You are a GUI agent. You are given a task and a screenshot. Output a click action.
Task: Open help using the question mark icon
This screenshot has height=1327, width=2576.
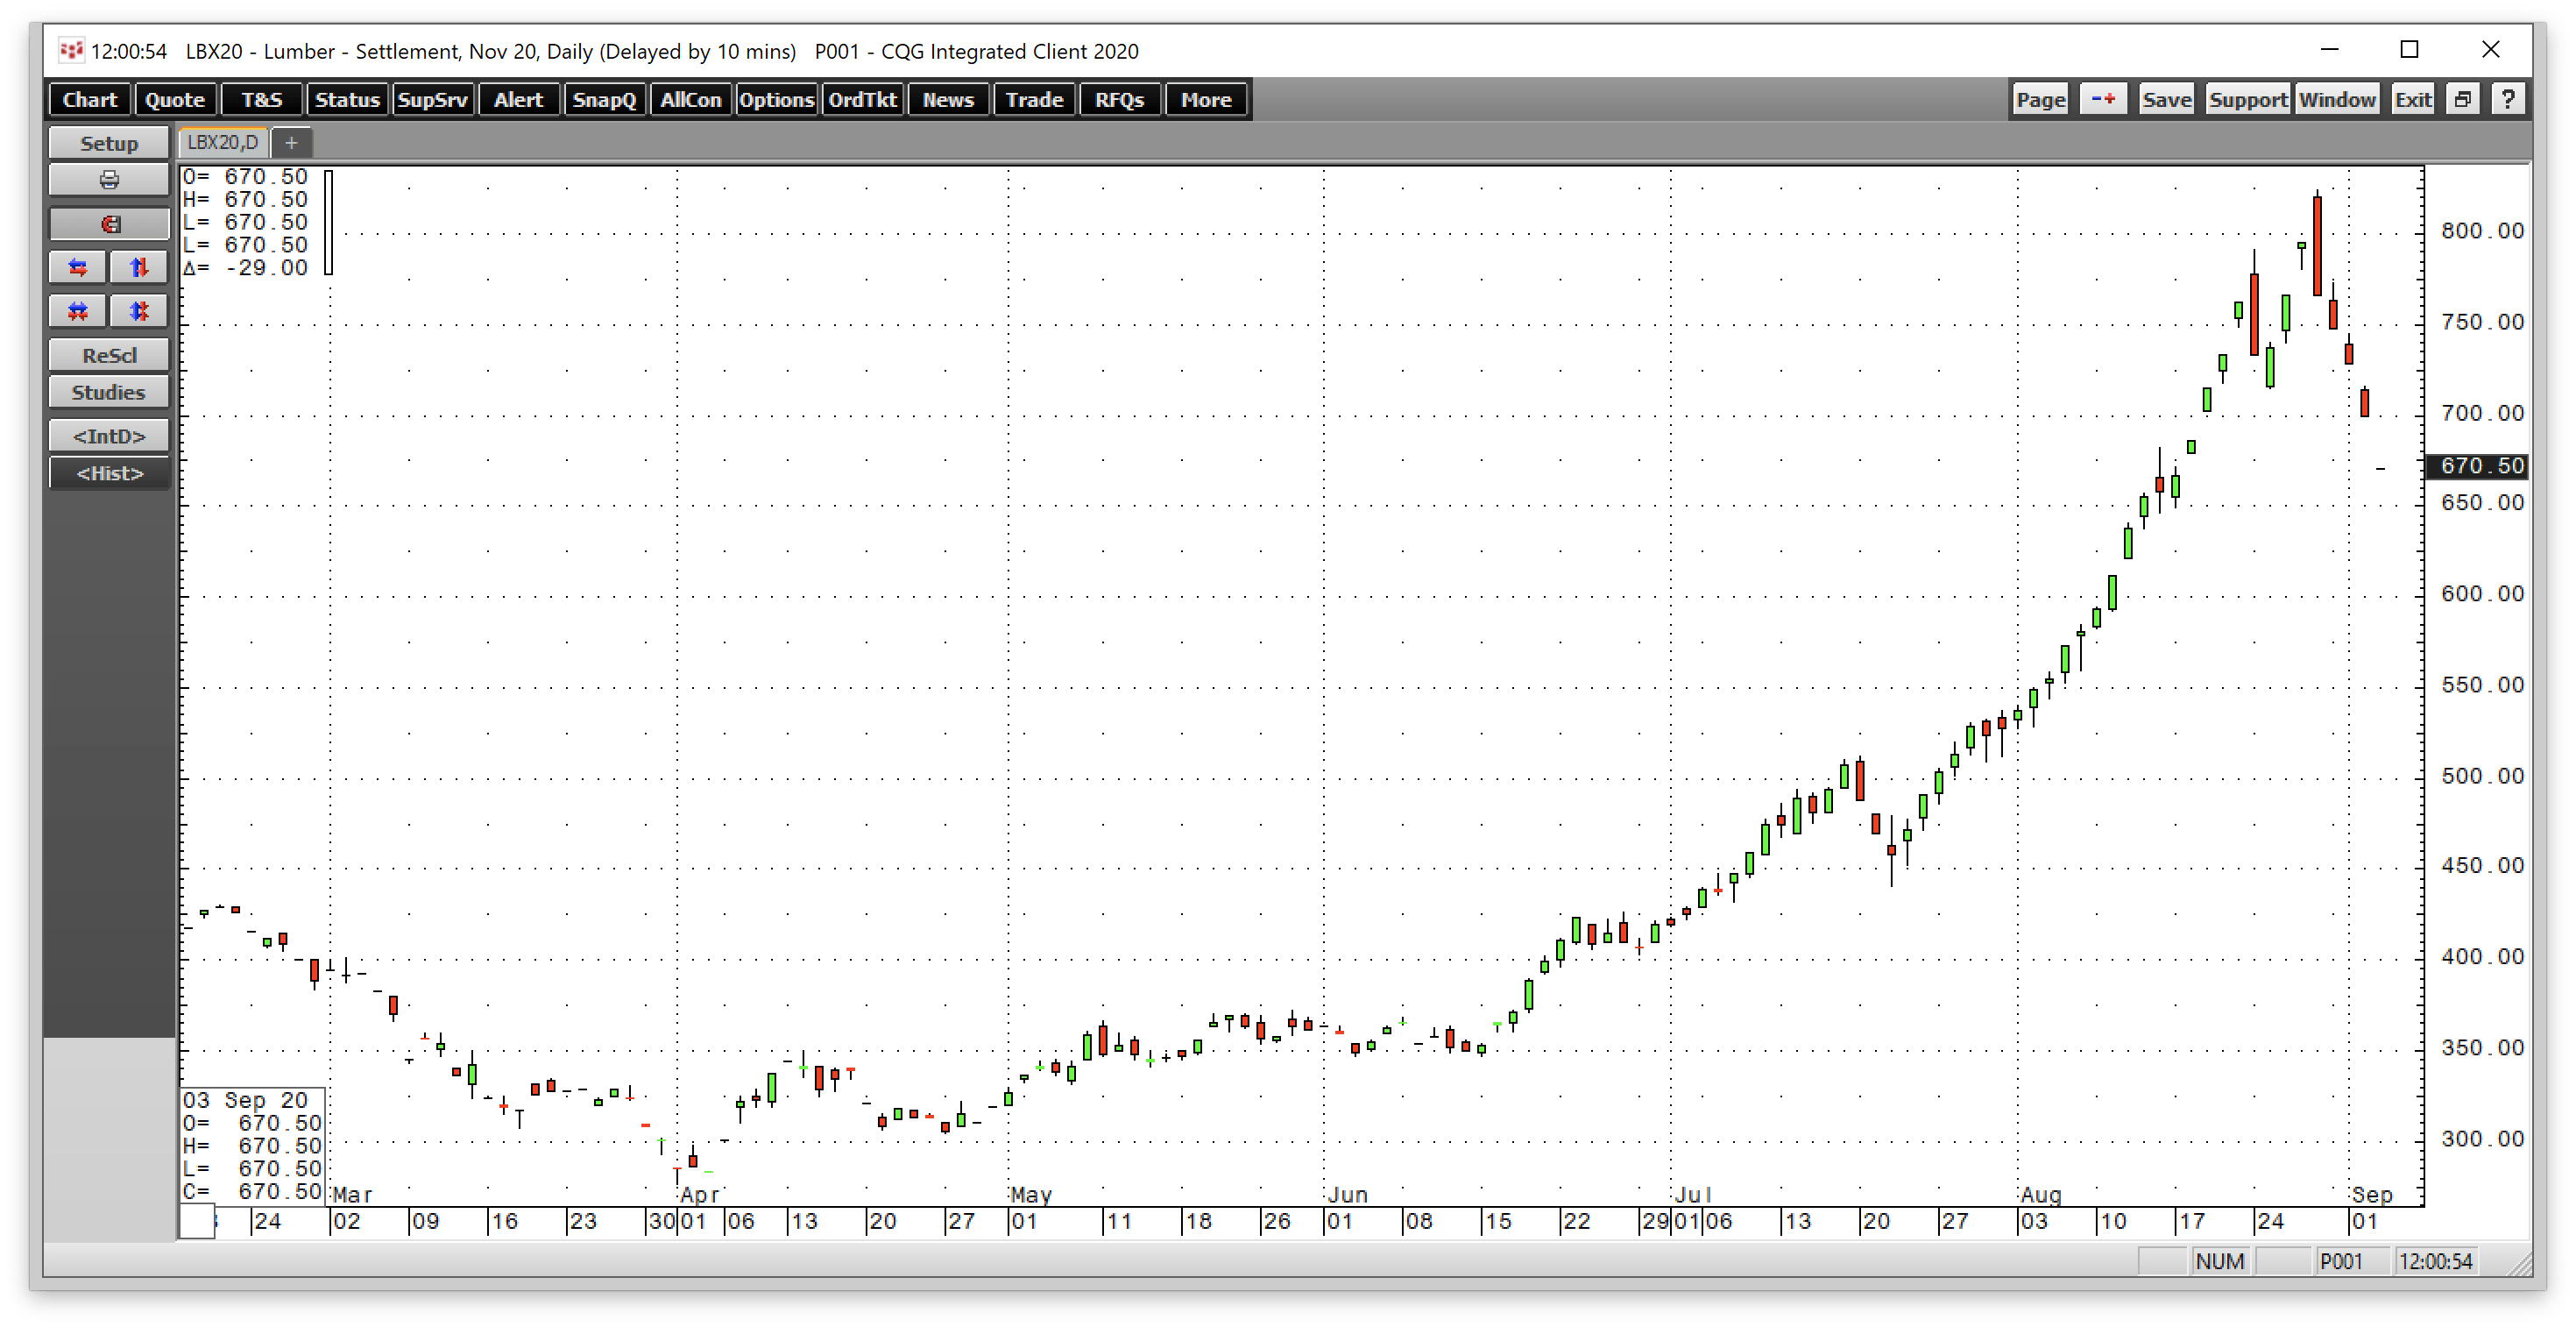click(x=2509, y=98)
